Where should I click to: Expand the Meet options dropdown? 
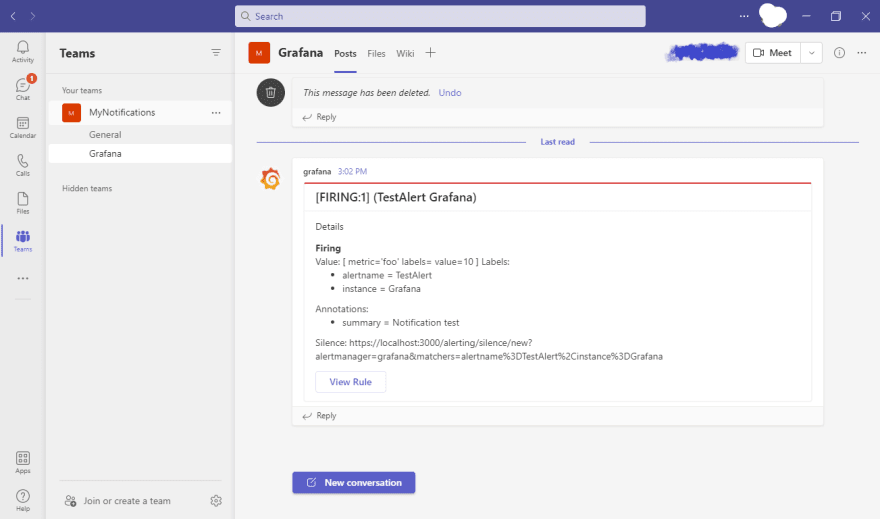(x=812, y=53)
